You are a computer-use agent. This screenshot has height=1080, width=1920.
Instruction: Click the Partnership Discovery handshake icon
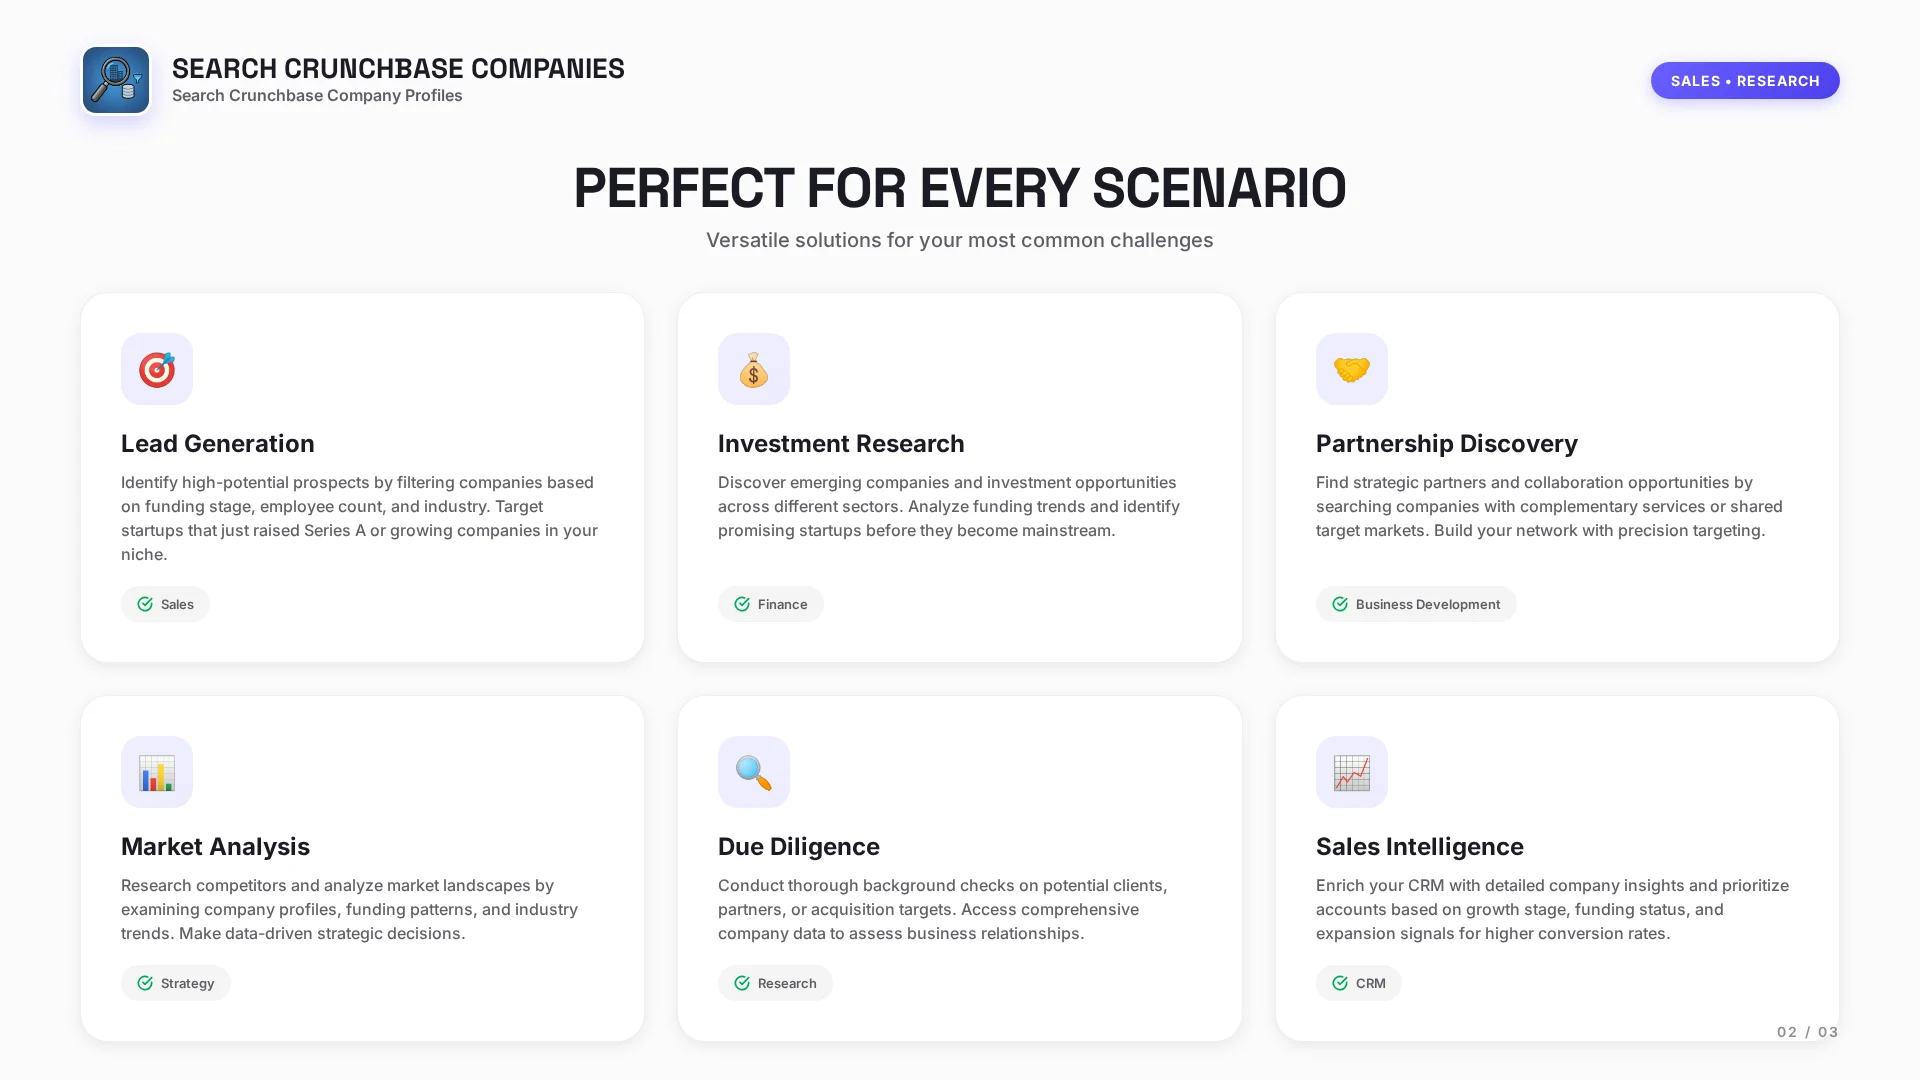click(x=1351, y=369)
